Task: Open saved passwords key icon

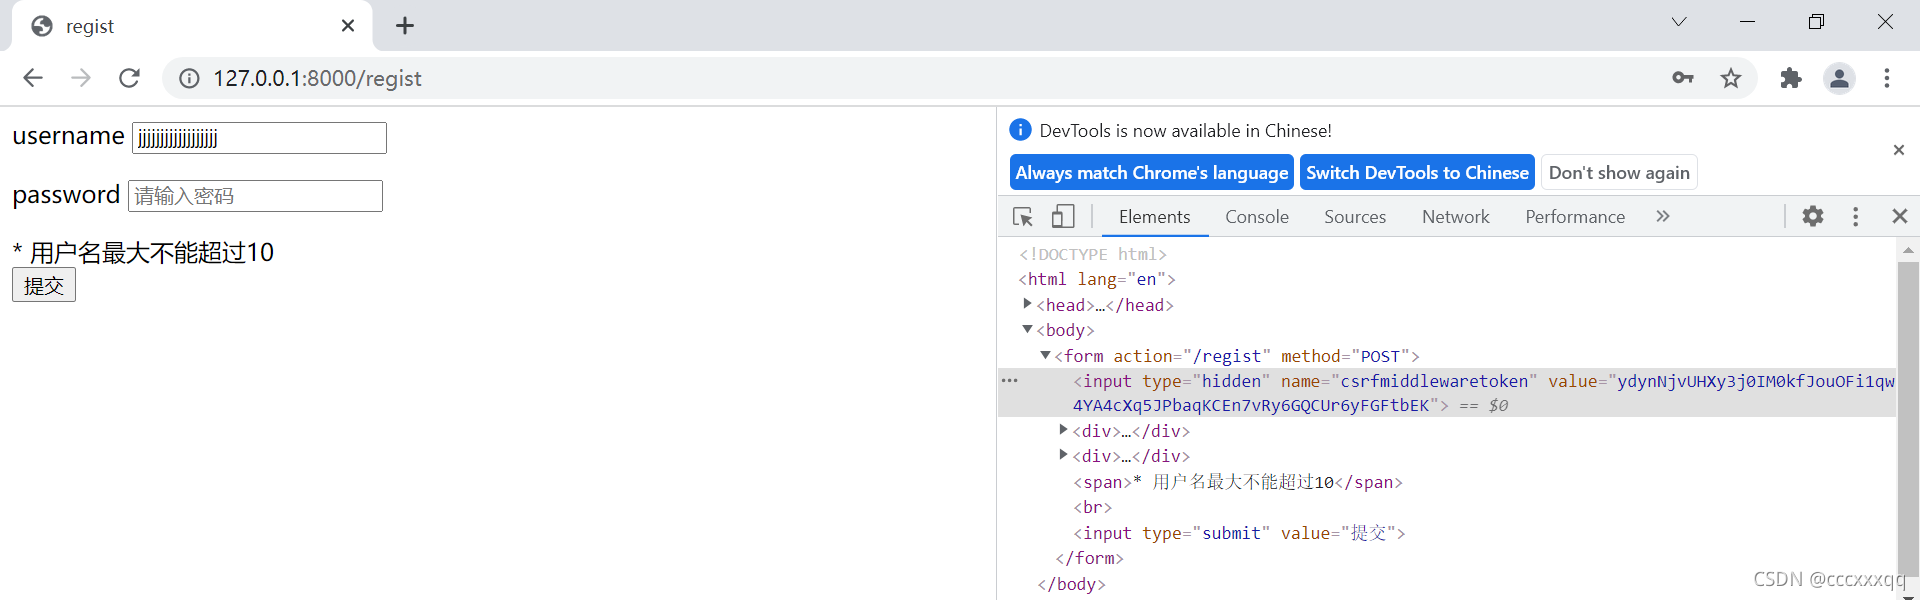Action: click(1683, 78)
